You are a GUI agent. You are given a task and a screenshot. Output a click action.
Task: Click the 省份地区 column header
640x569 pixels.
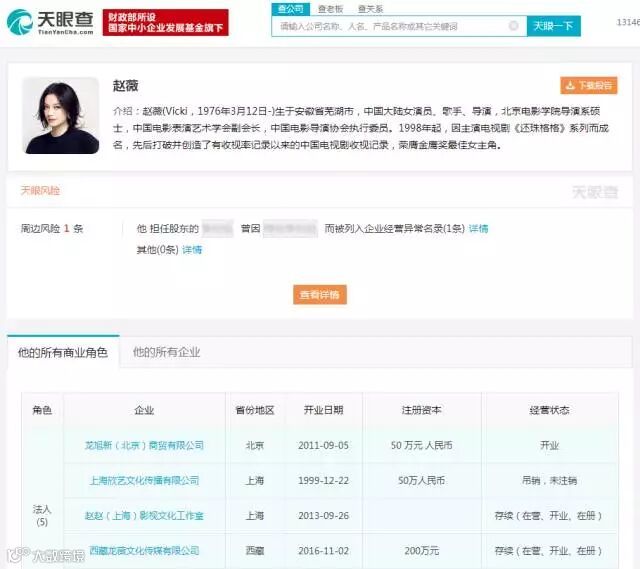(255, 410)
